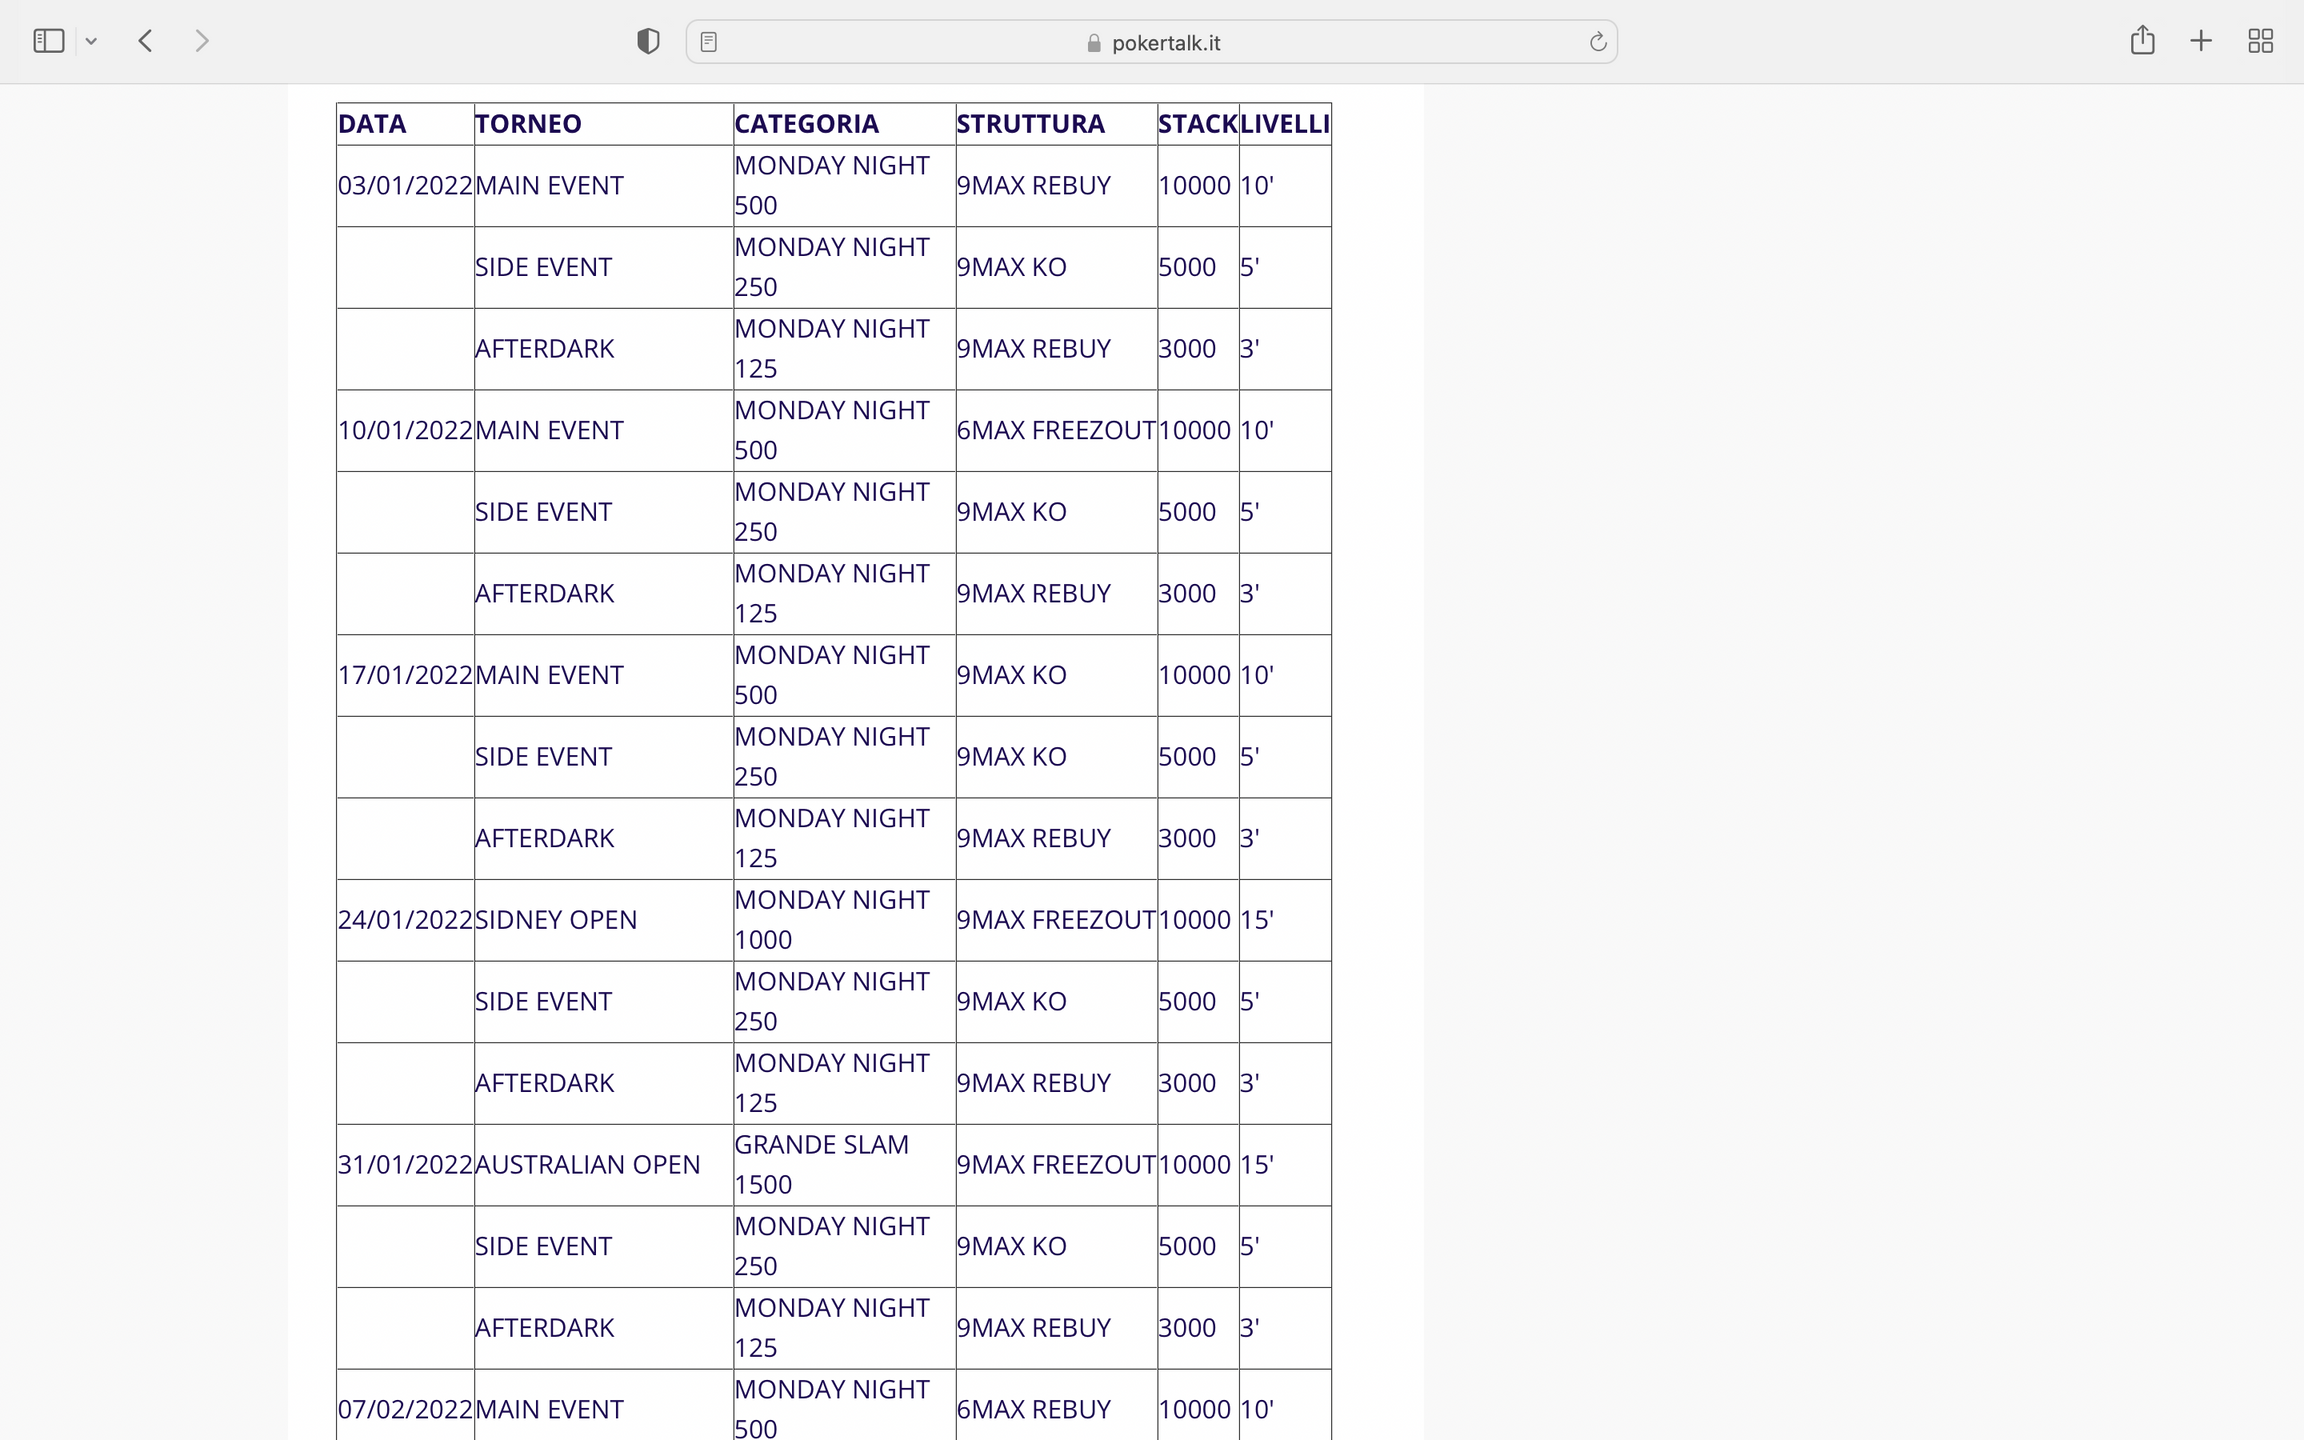Open the privacy report shield icon
Screen dimensions: 2304x1440
648,41
